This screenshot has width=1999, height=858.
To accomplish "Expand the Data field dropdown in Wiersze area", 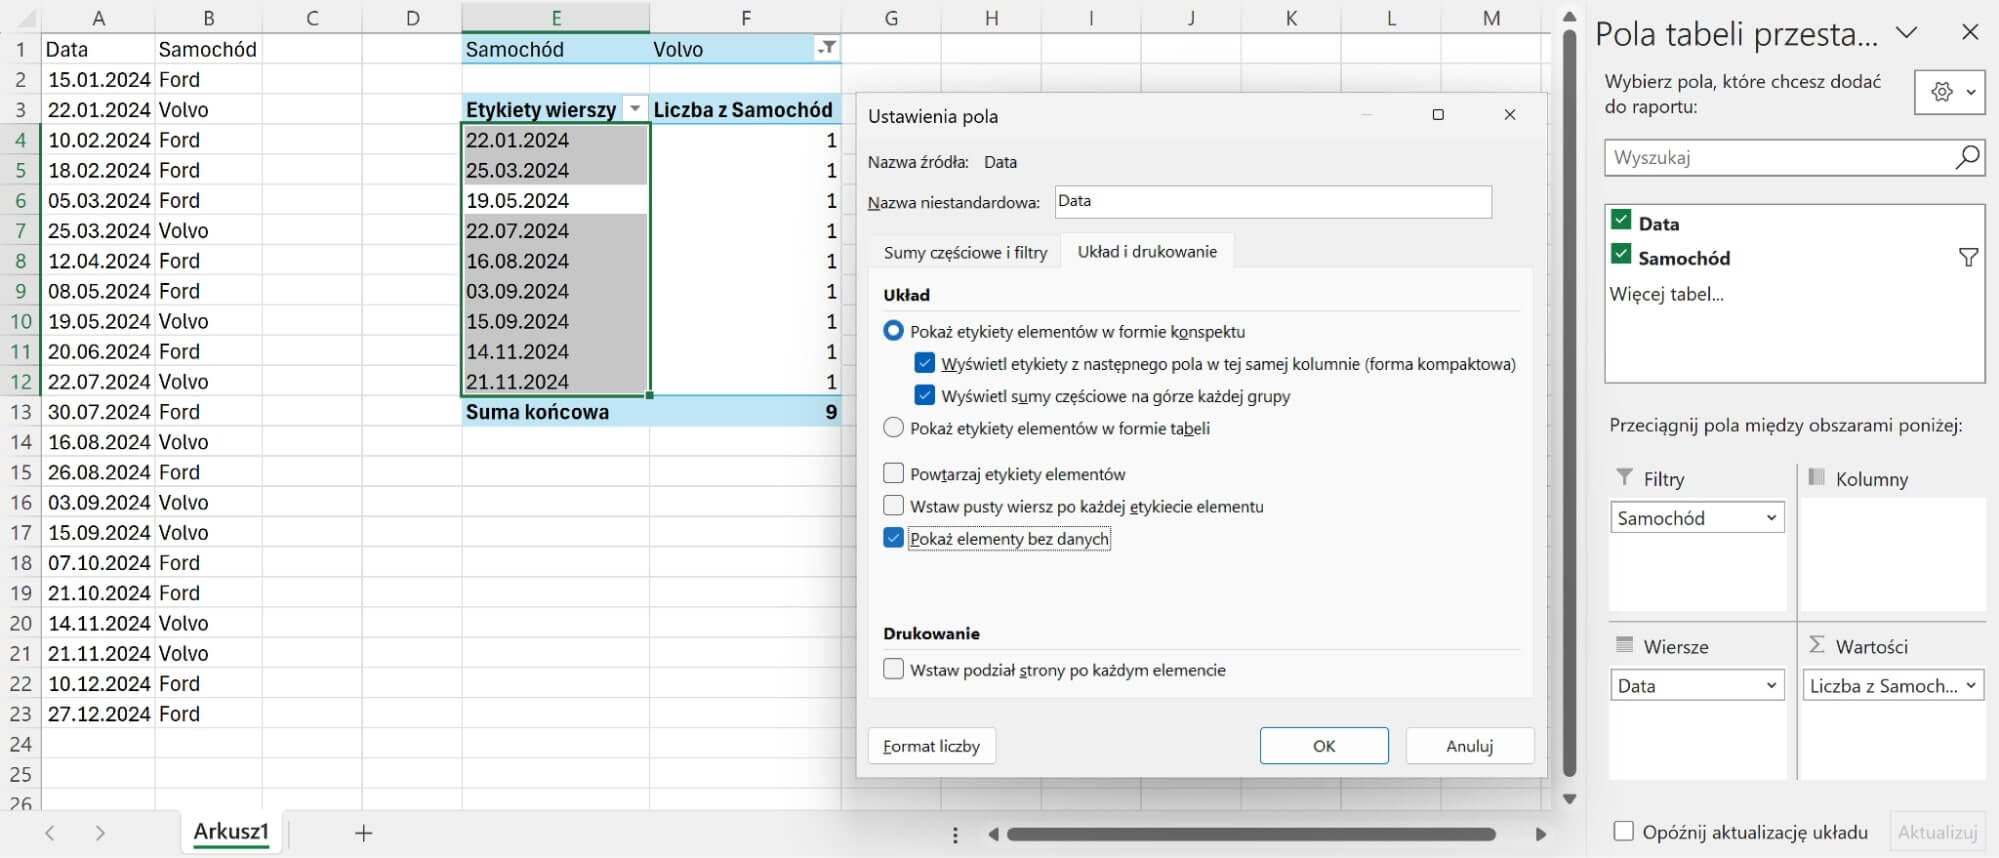I will [x=1770, y=686].
